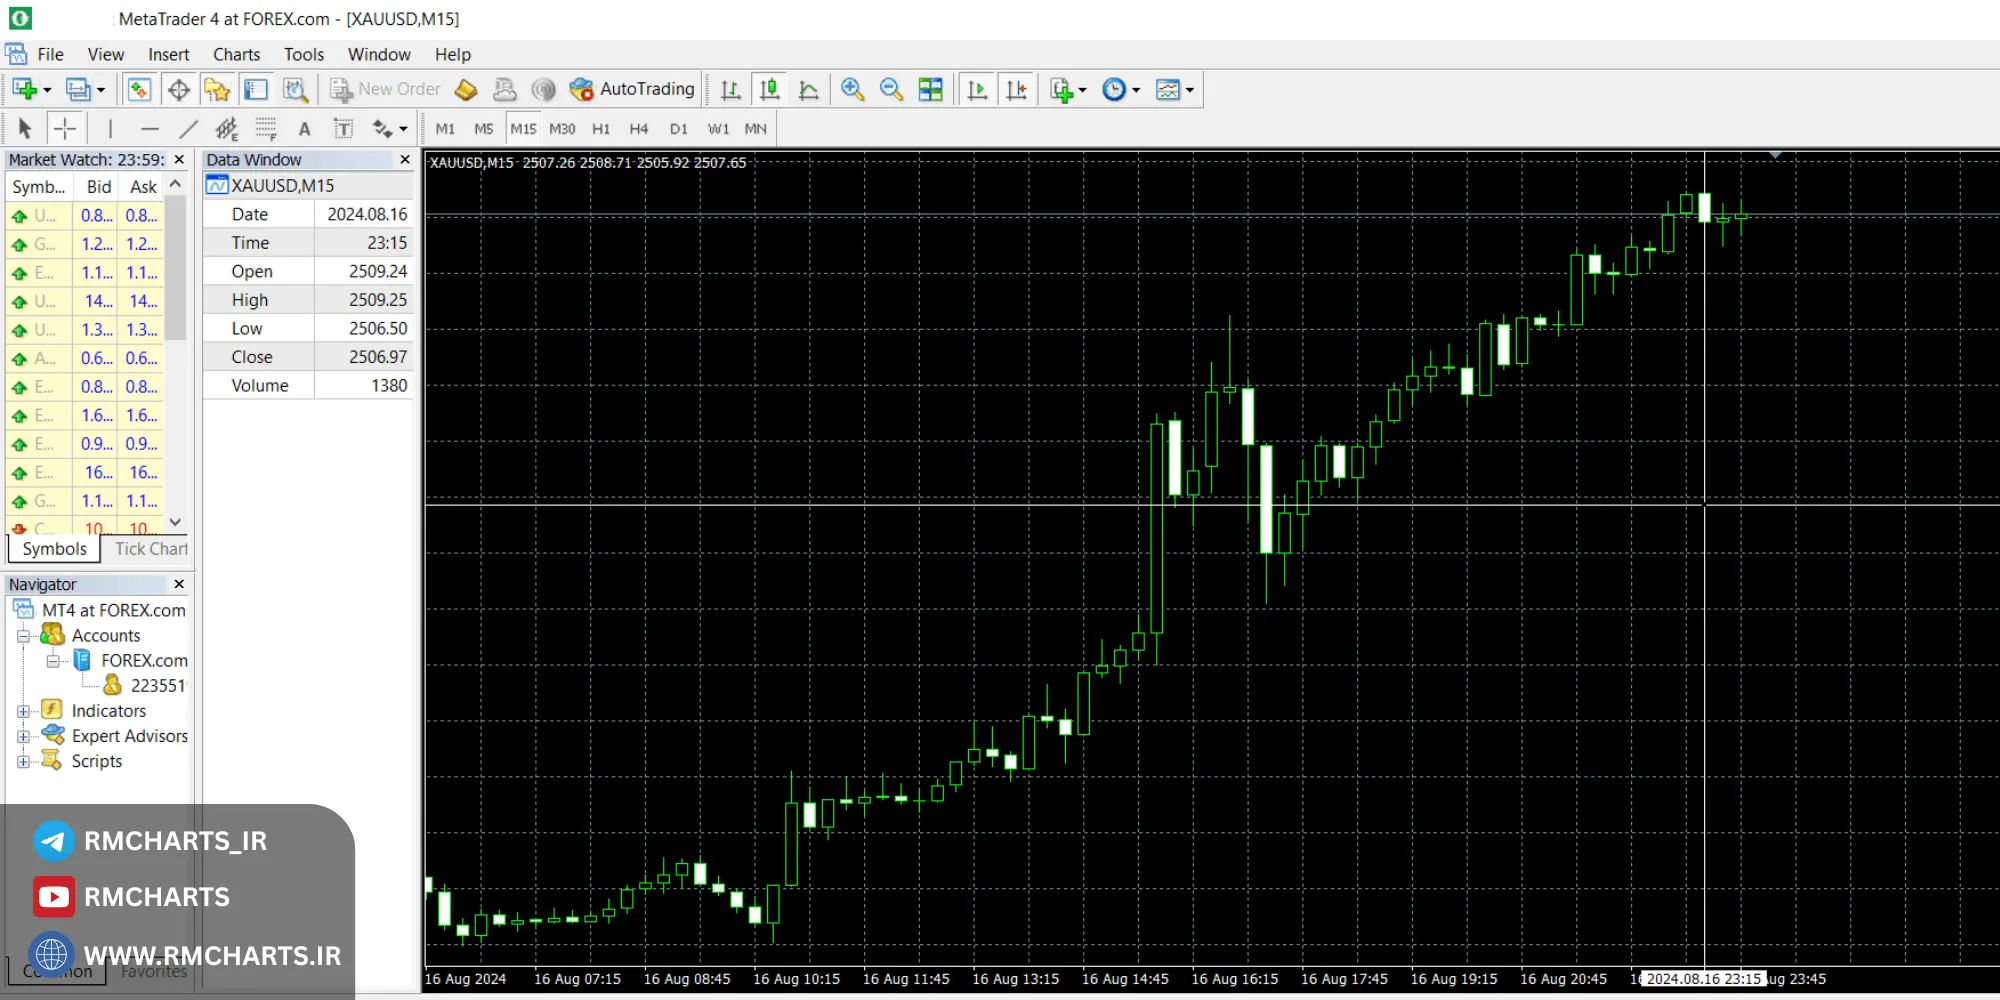Choose the Draw Horizontal Line tool
Image resolution: width=2000 pixels, height=1000 pixels.
coord(150,129)
